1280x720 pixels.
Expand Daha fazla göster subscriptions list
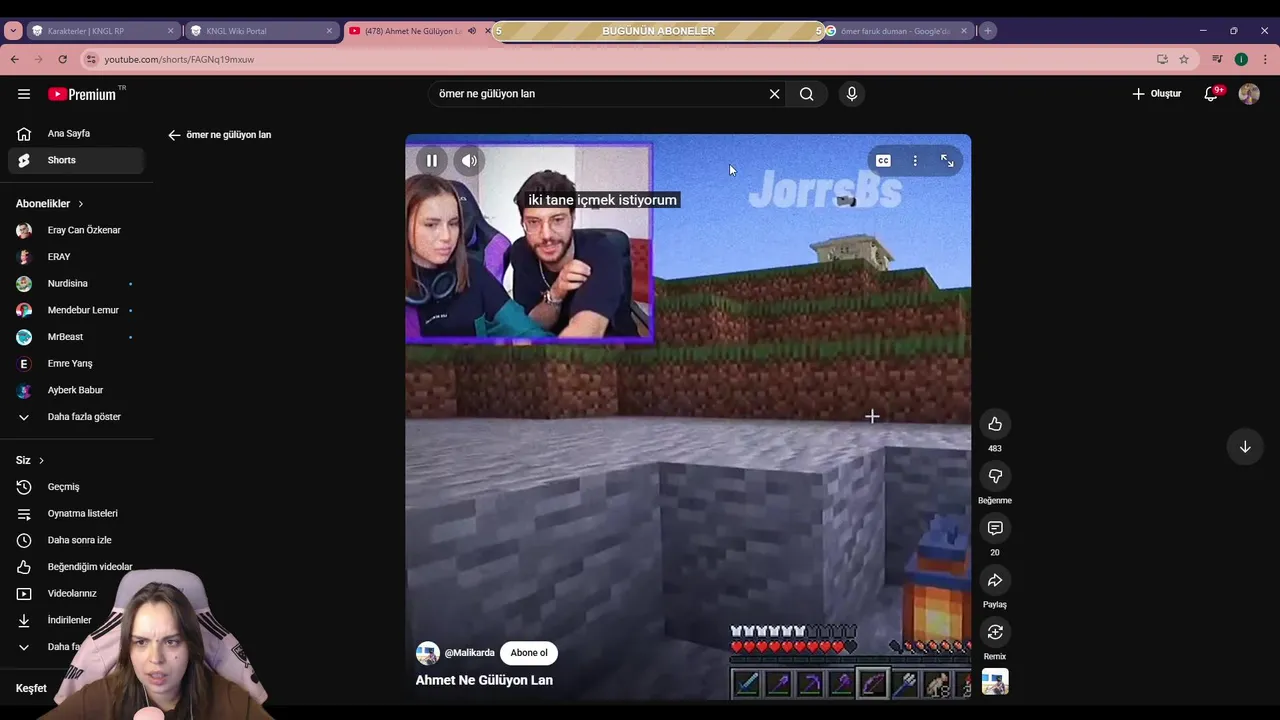76,417
